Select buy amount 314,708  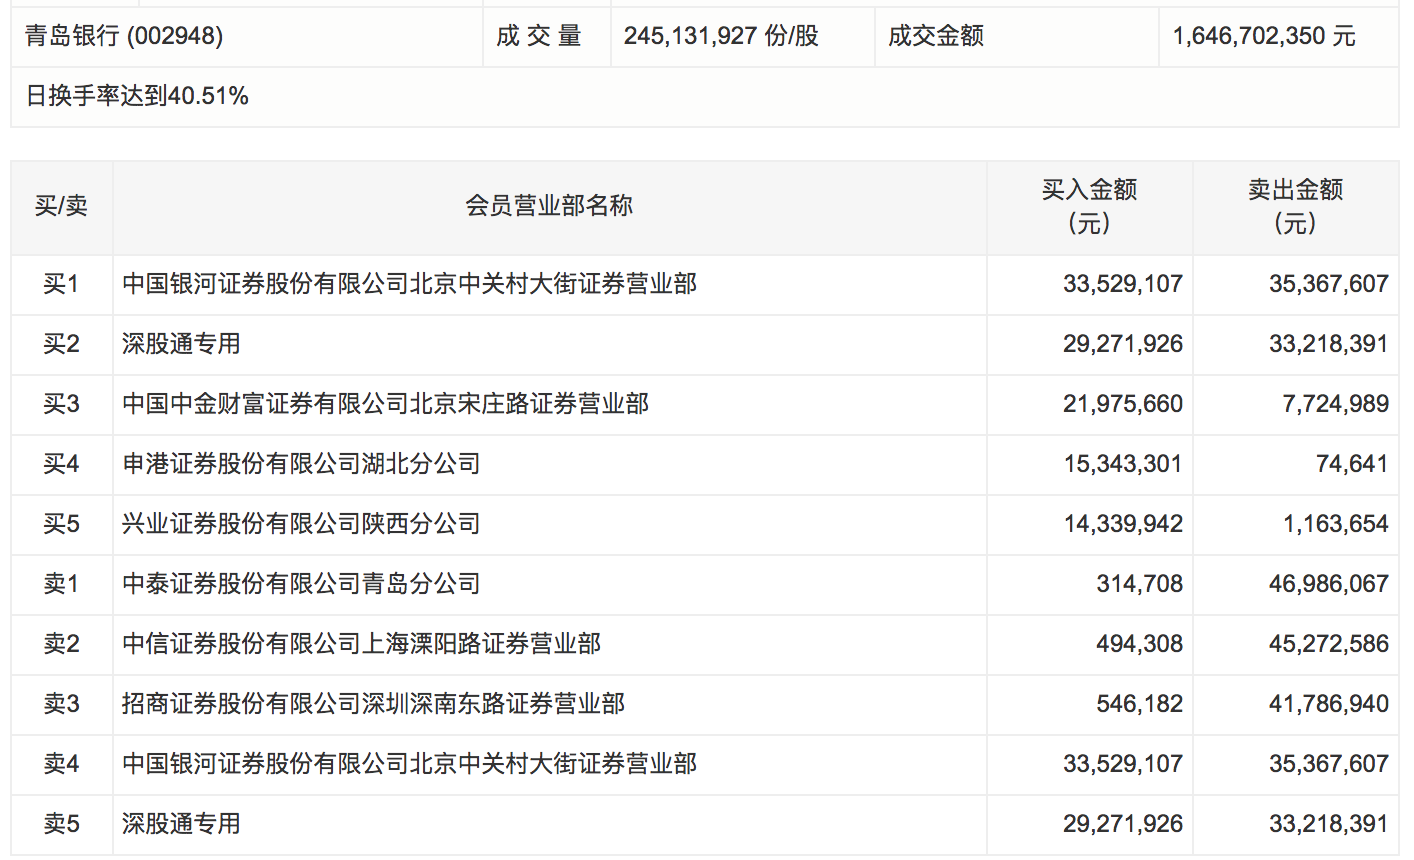pyautogui.click(x=1140, y=584)
